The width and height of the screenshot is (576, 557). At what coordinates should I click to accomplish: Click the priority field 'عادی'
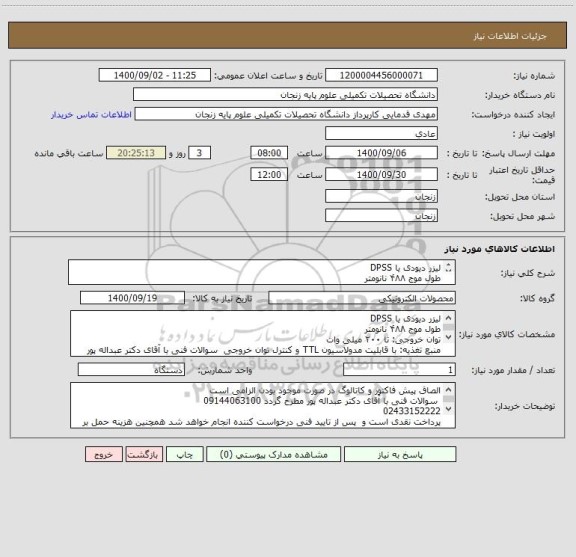coord(381,133)
